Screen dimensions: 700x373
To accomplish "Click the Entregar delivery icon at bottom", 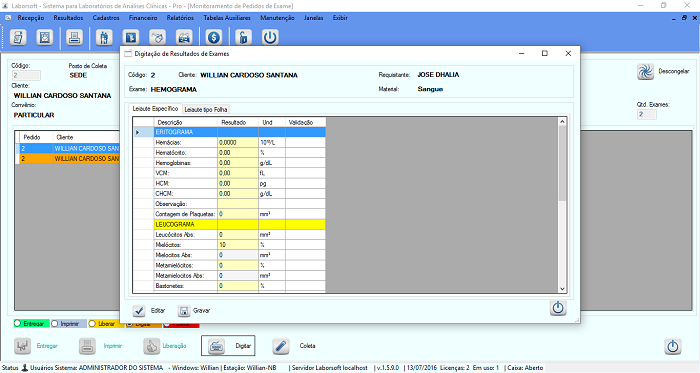I will [x=22, y=346].
